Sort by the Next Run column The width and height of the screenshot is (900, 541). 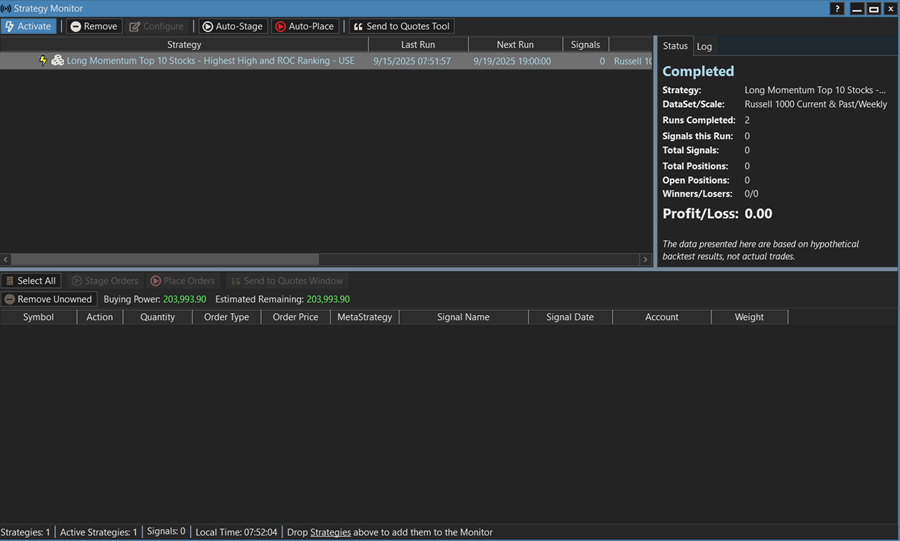(x=515, y=45)
